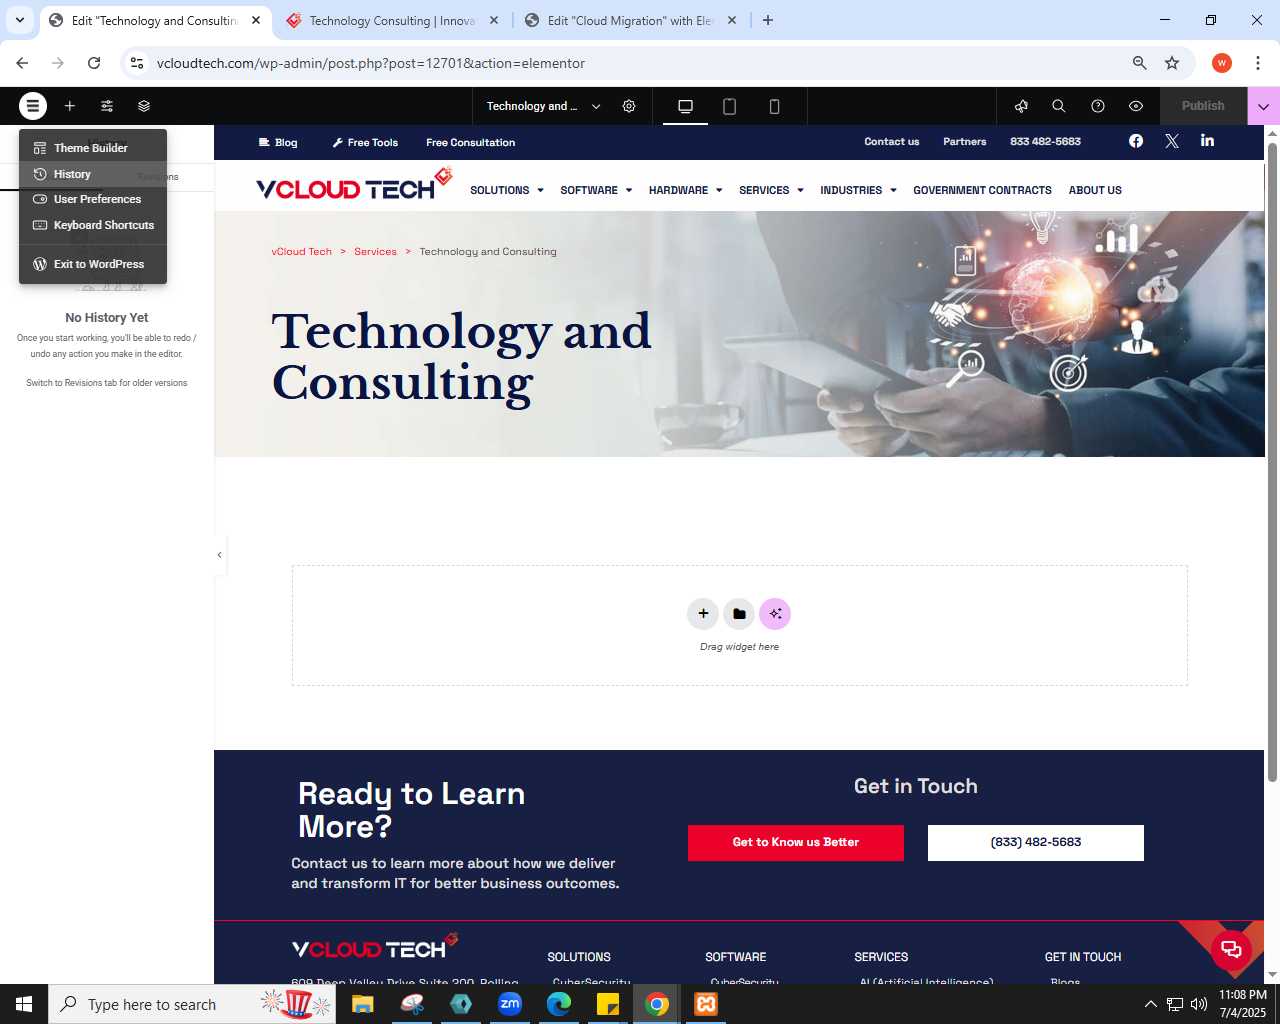Screen dimensions: 1280x1024
Task: Open the Help question mark icon
Action: click(x=1098, y=106)
